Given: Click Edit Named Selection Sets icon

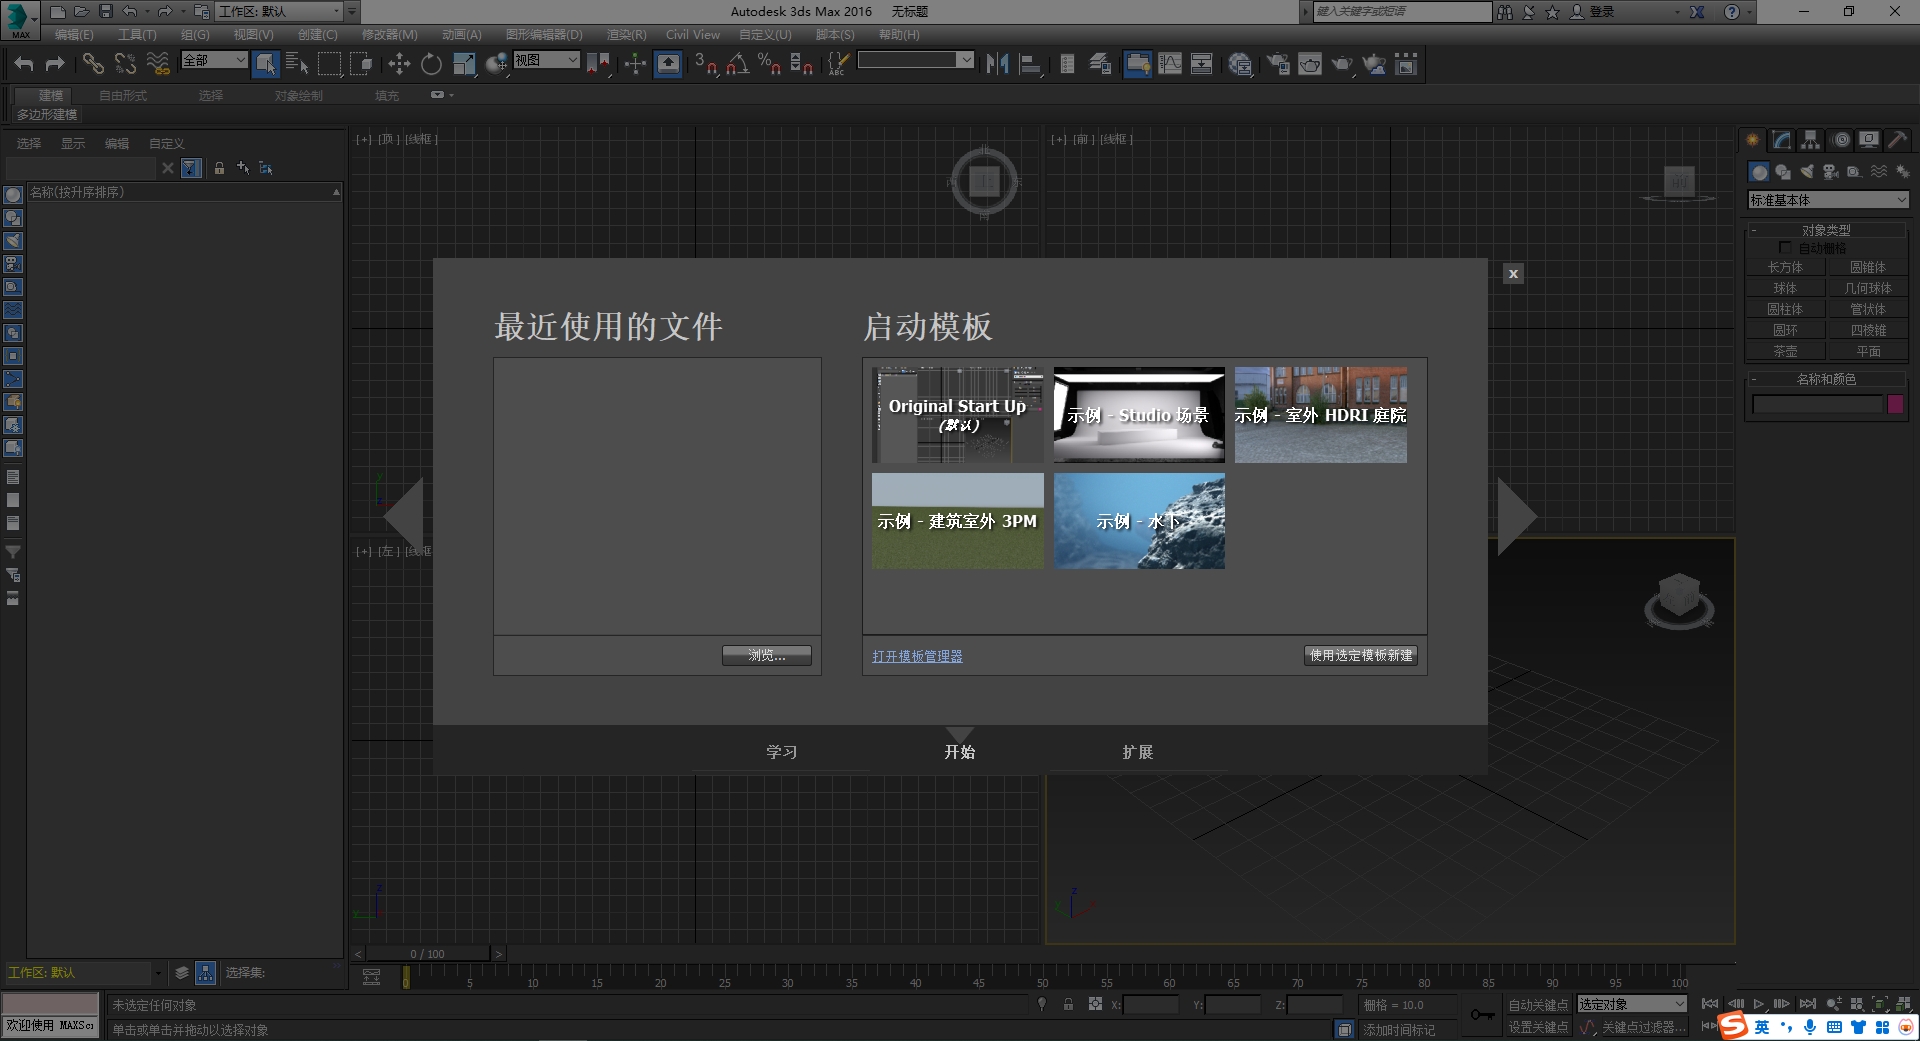Looking at the screenshot, I should tap(837, 64).
